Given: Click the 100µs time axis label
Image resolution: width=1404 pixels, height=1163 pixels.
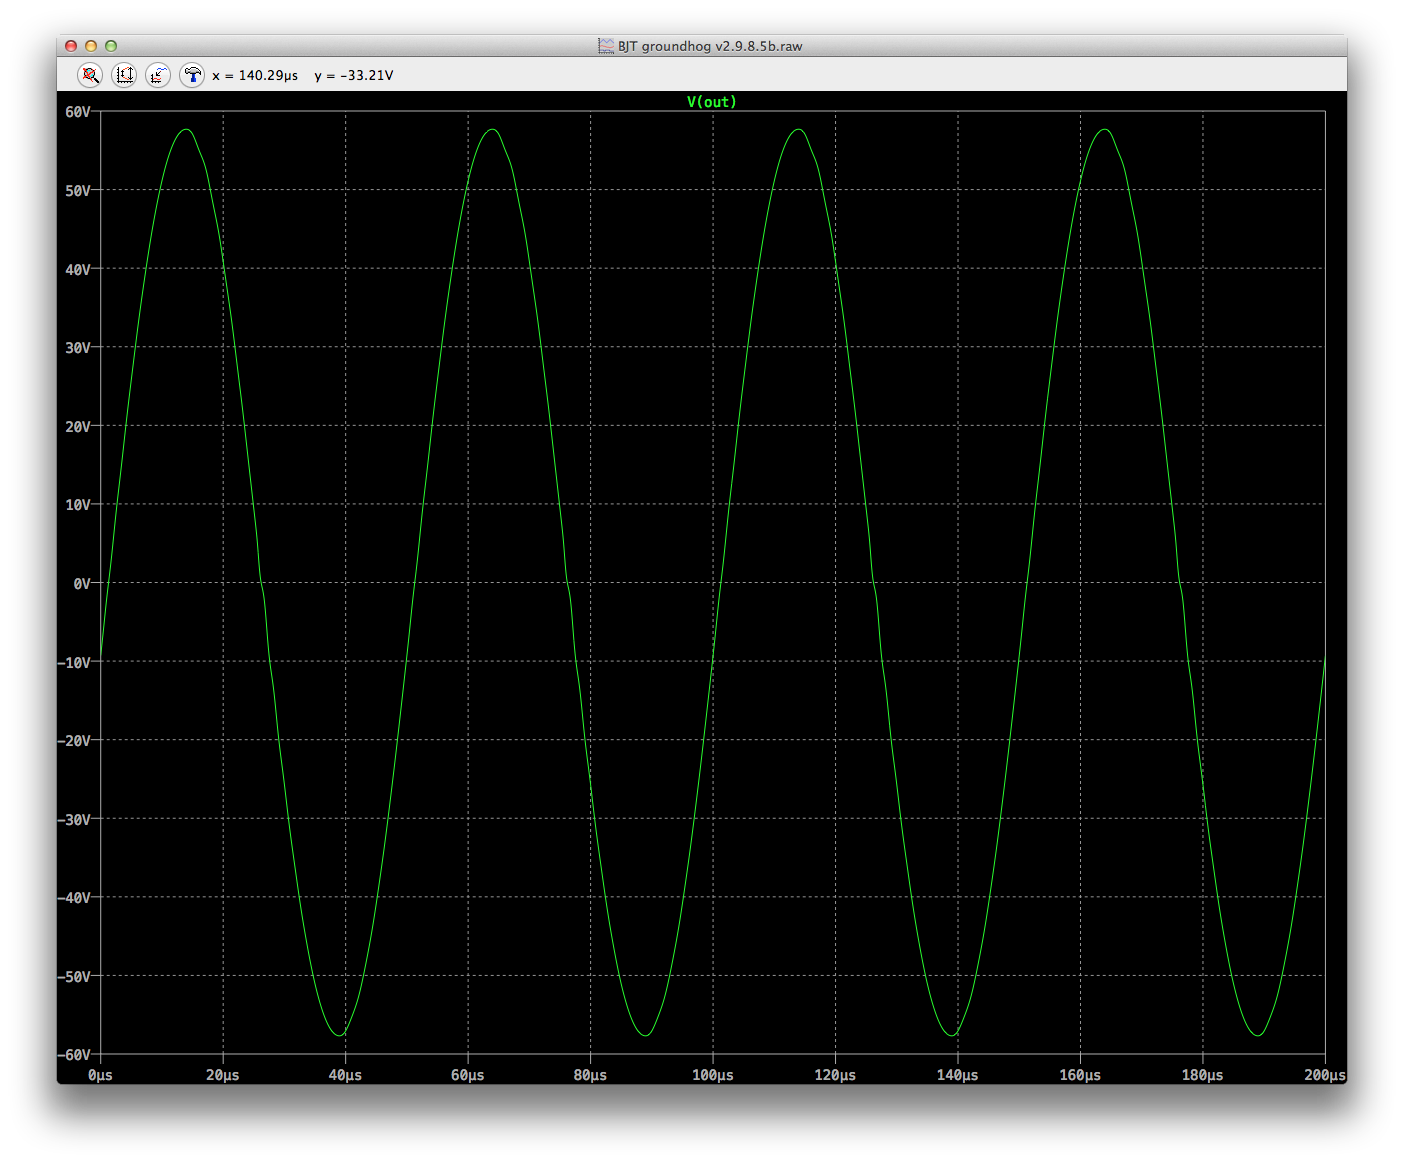Looking at the screenshot, I should (x=713, y=1075).
